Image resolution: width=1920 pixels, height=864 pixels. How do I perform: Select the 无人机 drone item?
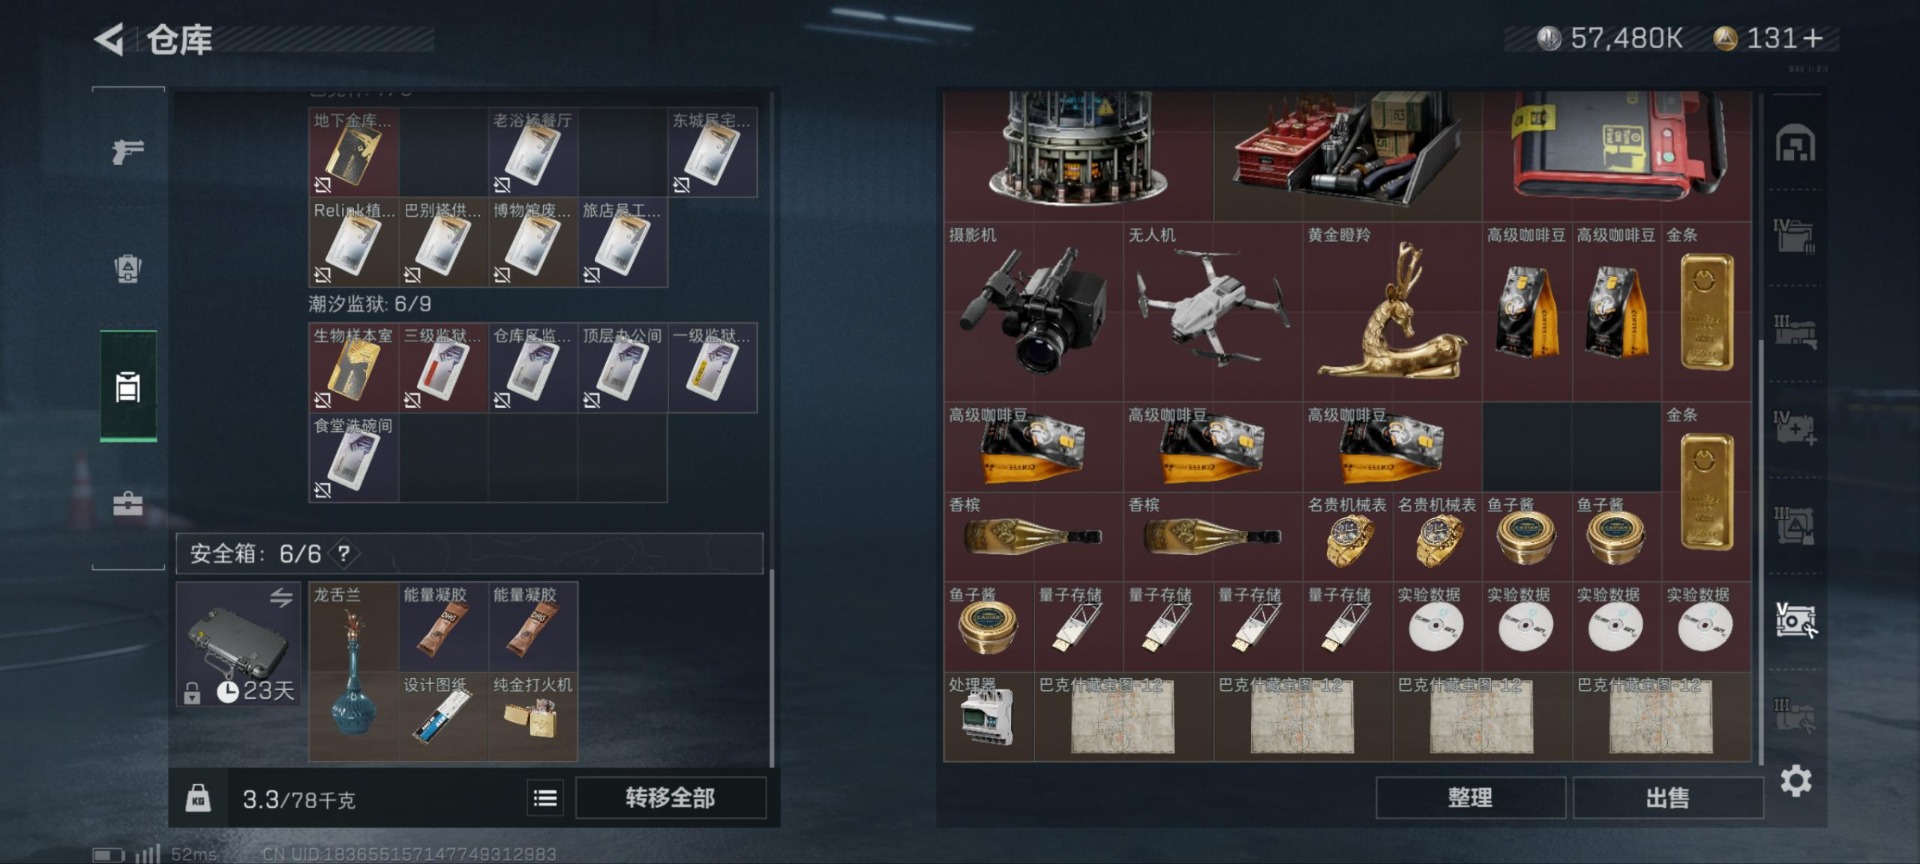[x=1213, y=312]
